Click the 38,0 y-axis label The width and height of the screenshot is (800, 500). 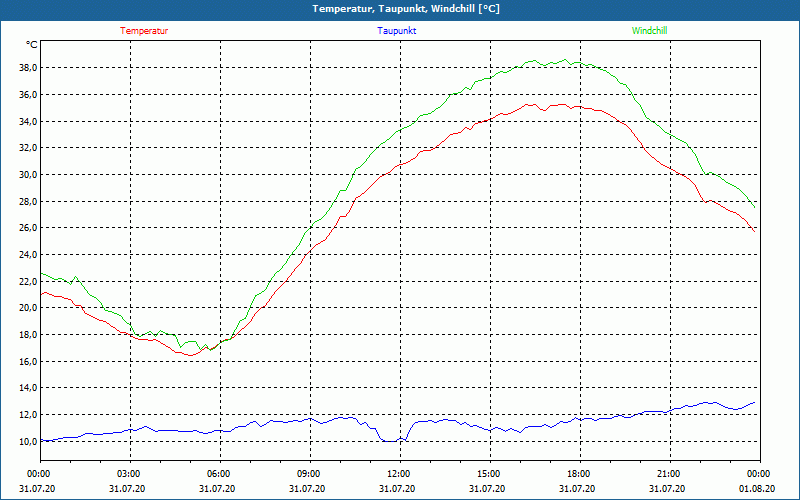[28, 68]
